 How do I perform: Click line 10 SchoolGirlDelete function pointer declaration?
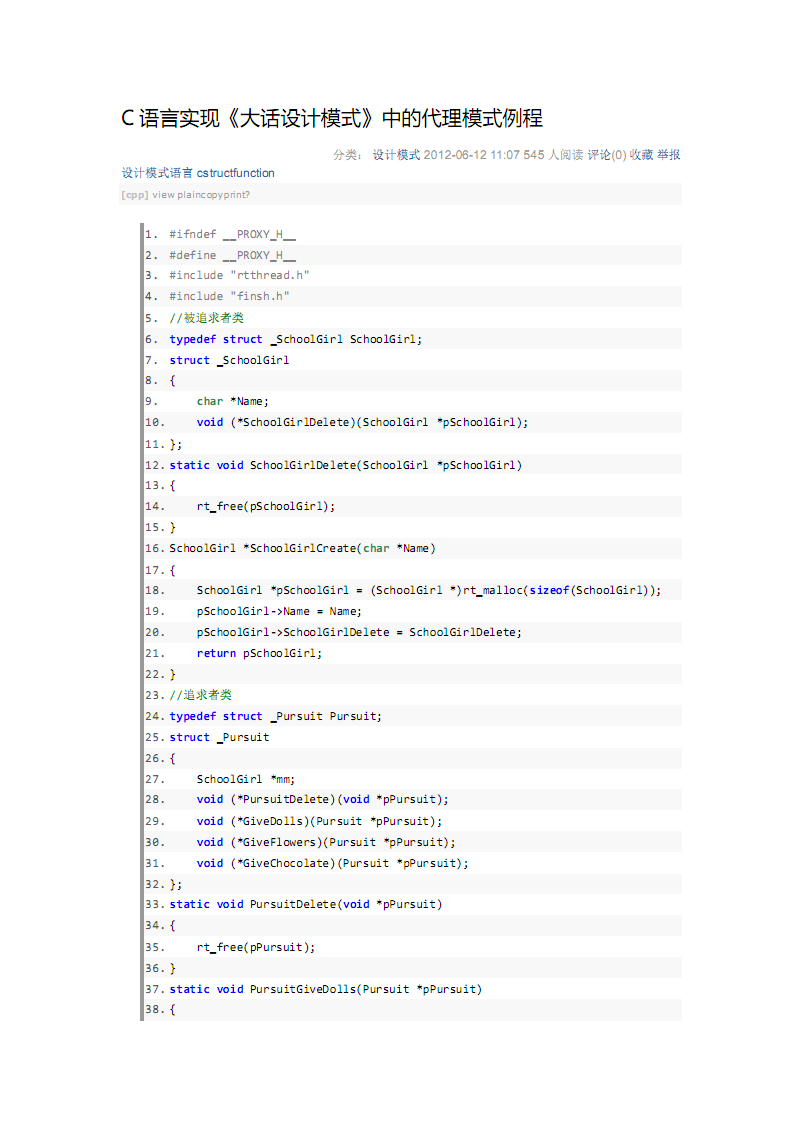click(x=362, y=423)
